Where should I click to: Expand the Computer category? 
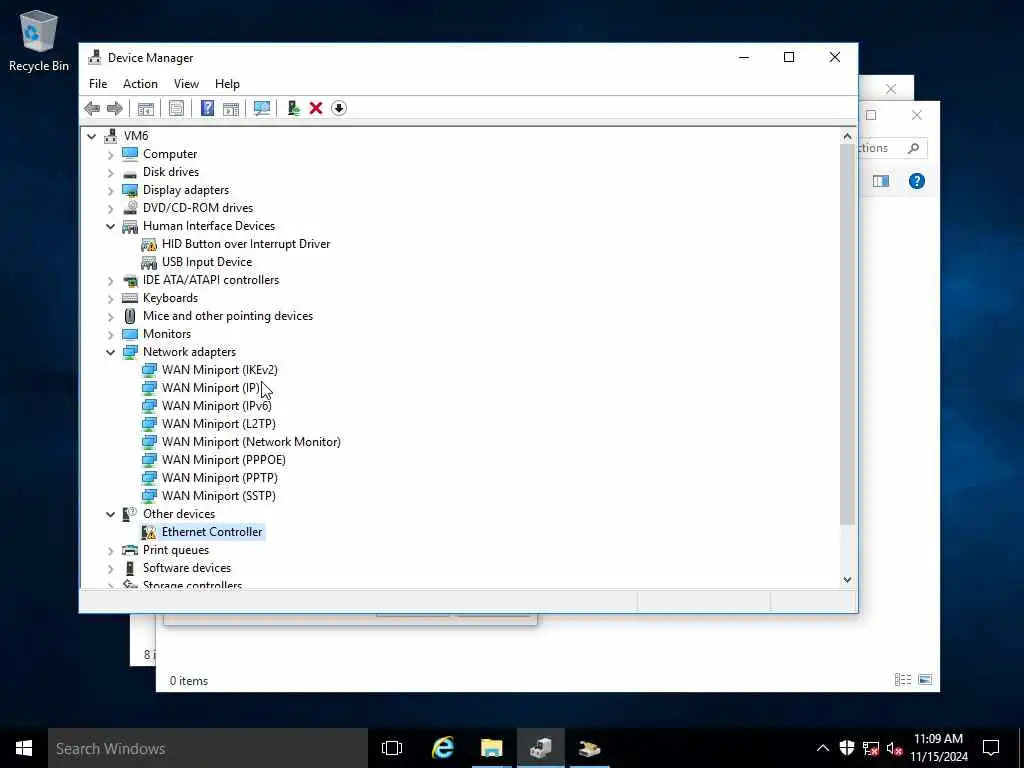click(110, 154)
